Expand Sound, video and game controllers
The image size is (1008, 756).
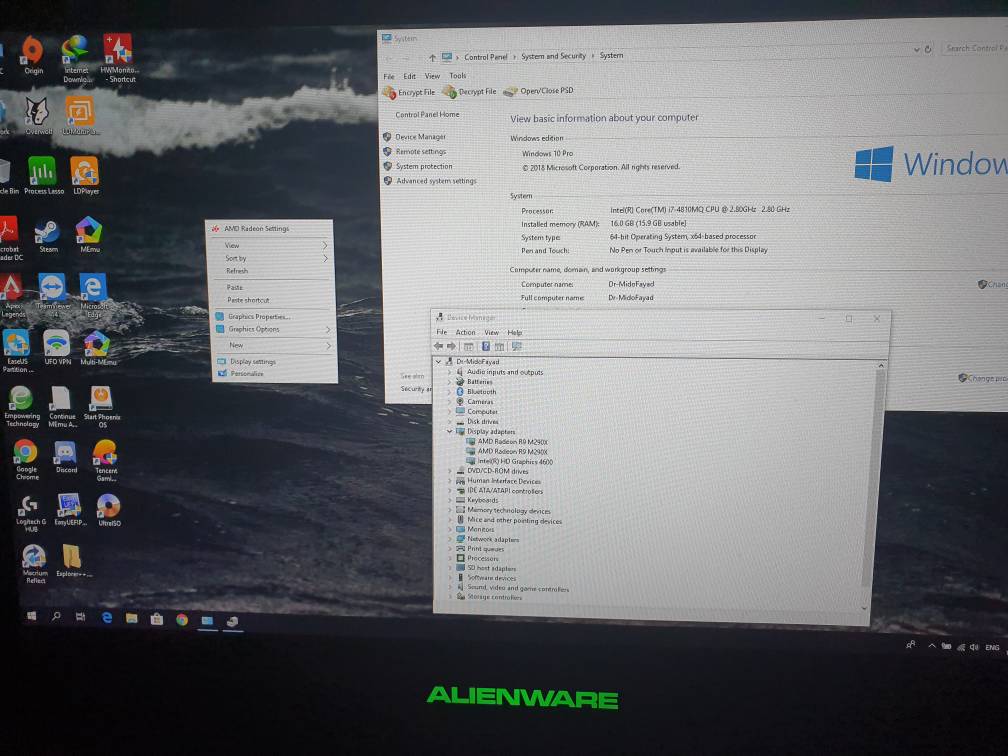[449, 588]
